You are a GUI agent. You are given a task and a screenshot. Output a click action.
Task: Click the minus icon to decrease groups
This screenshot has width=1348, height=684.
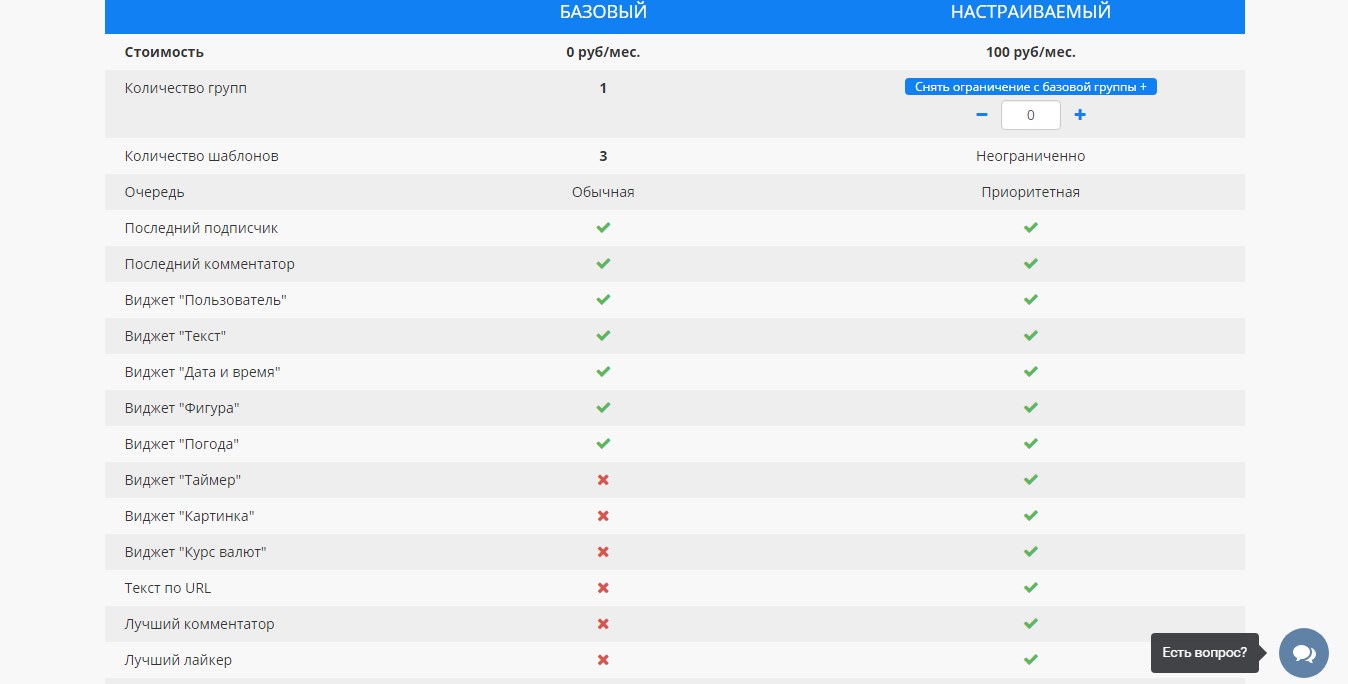click(981, 115)
